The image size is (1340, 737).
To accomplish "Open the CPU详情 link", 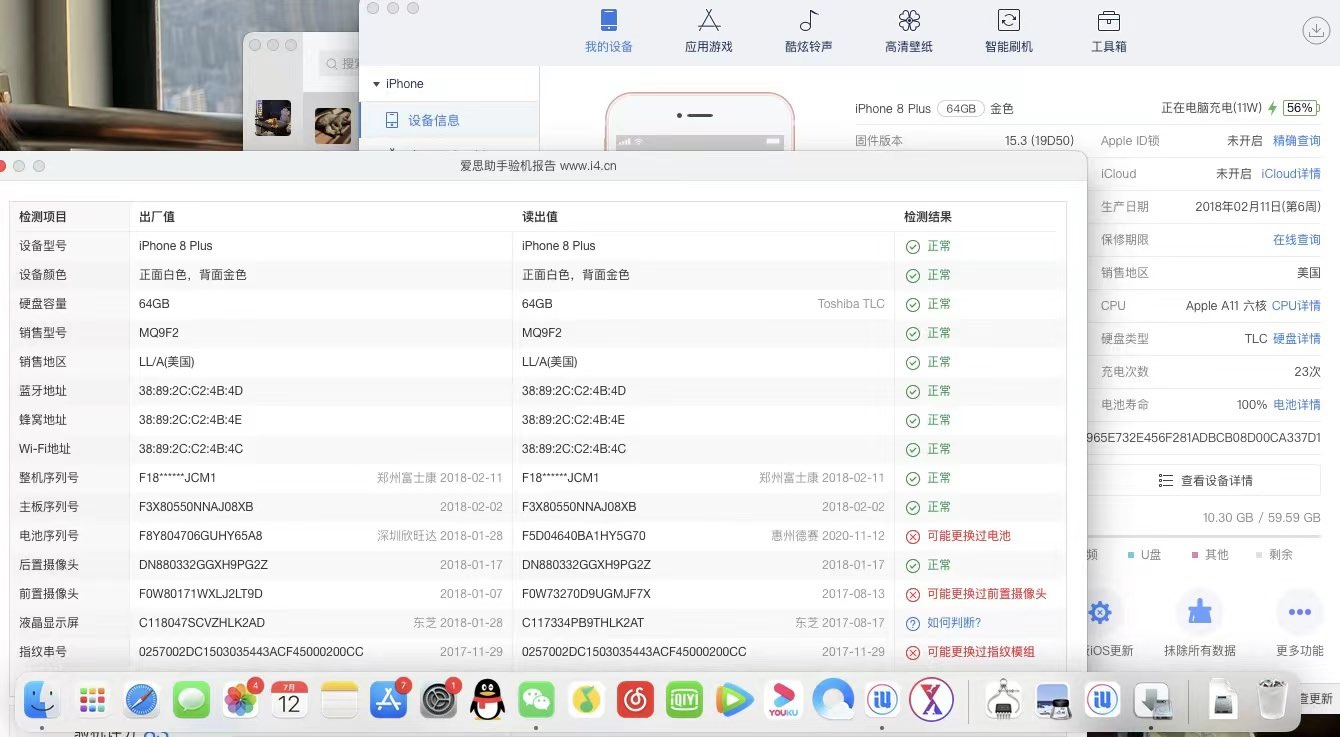I will pos(1296,306).
